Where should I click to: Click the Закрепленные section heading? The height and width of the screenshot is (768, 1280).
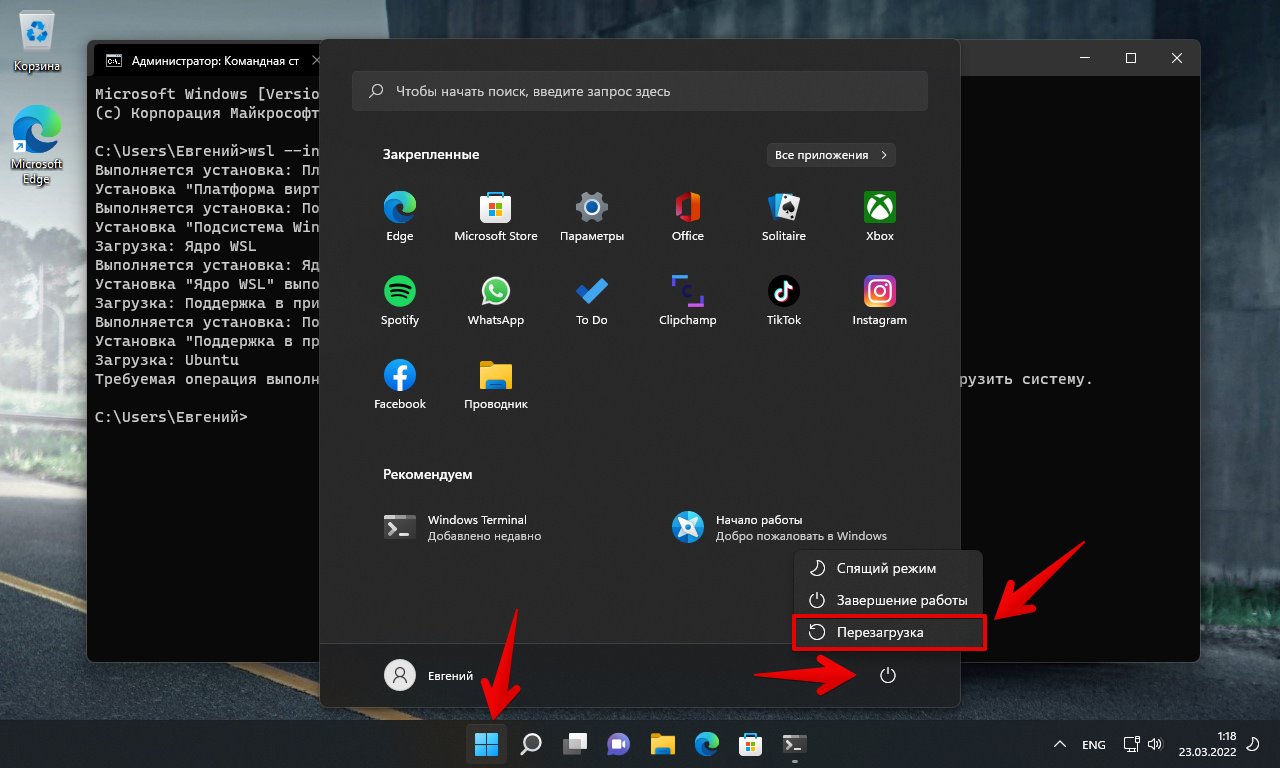click(x=431, y=155)
